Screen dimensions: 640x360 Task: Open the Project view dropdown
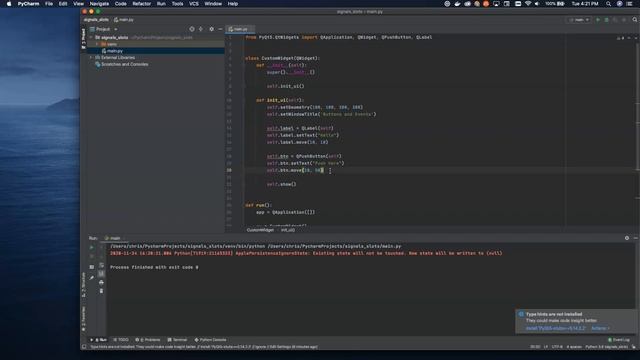pyautogui.click(x=104, y=29)
